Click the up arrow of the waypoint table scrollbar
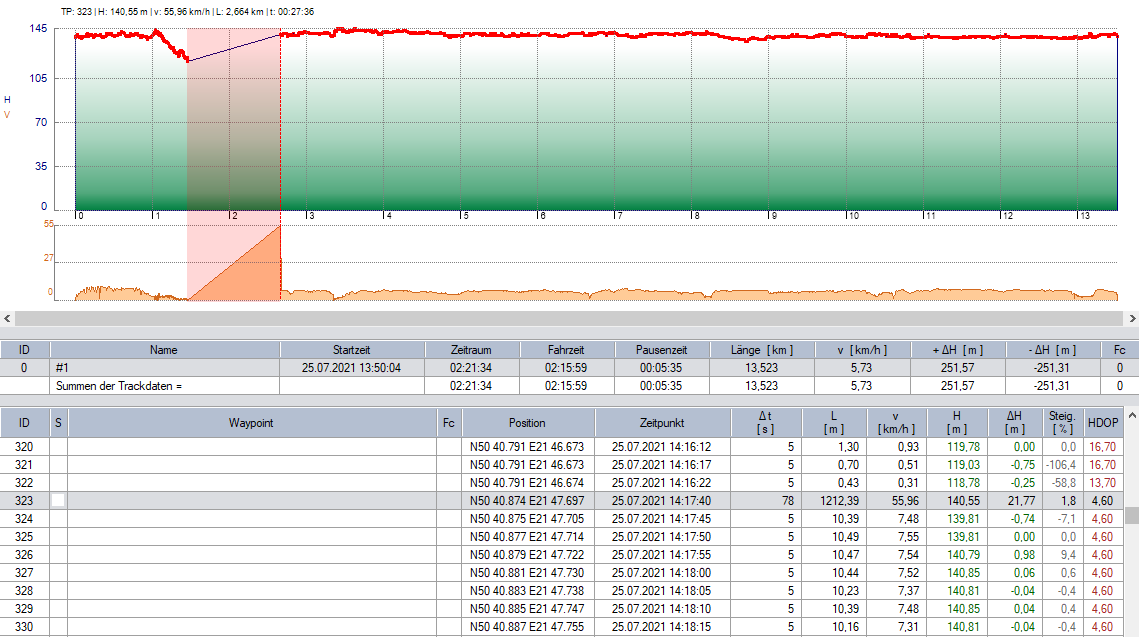Screen dimensions: 1139x637 (x=1131, y=415)
